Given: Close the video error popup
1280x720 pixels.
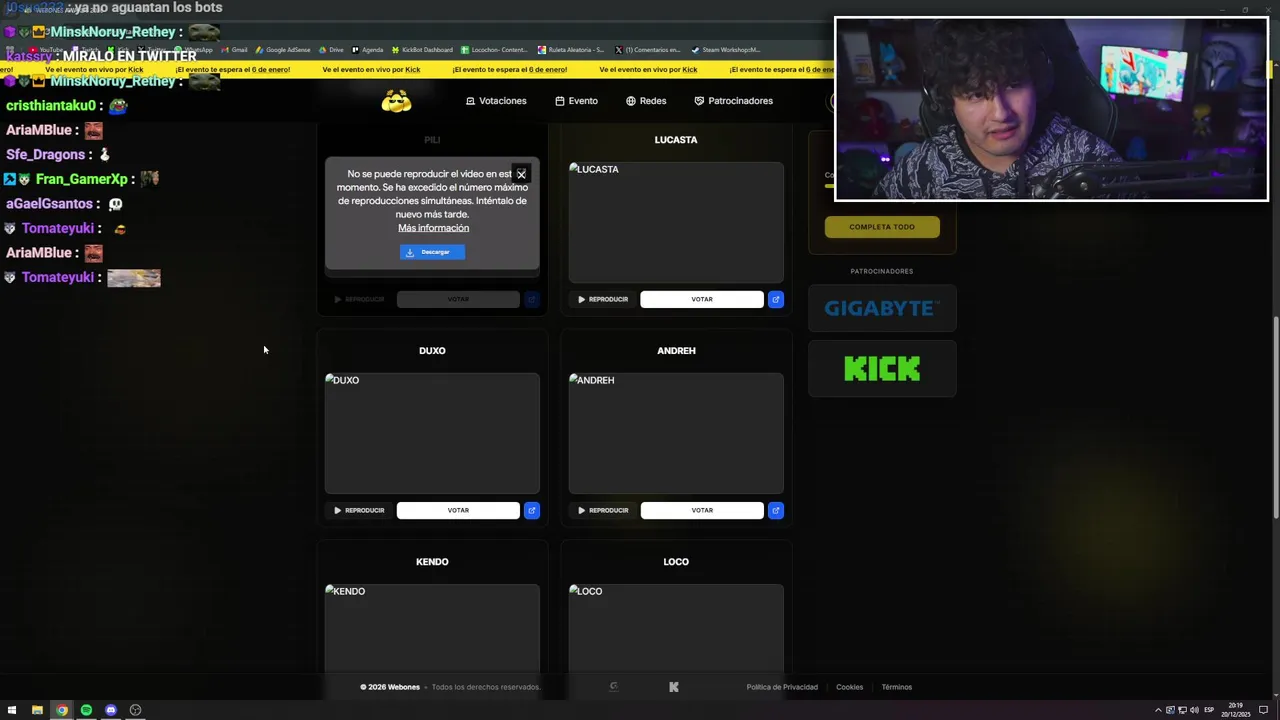Looking at the screenshot, I should click(x=521, y=174).
